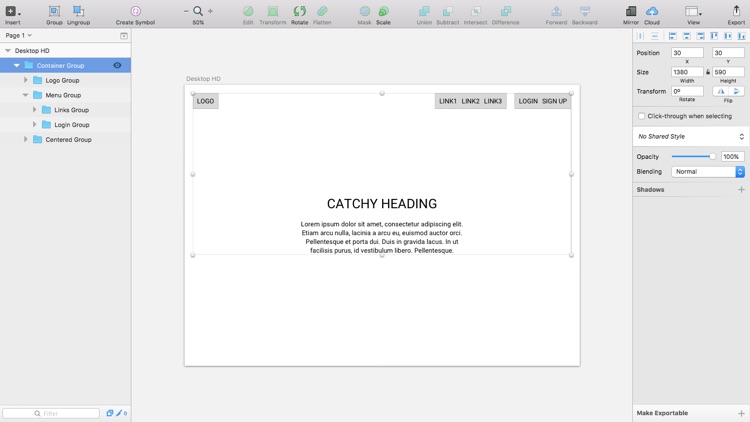Toggle the size proportion lock
The width and height of the screenshot is (750, 422).
708,72
